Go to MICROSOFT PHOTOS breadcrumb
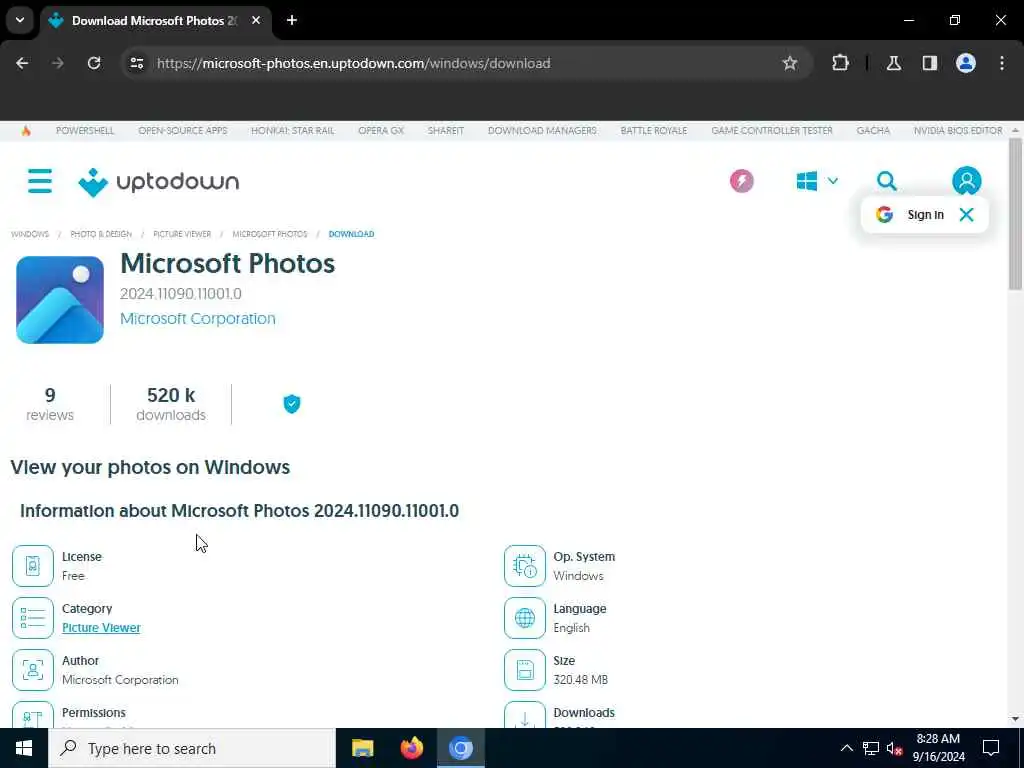The width and height of the screenshot is (1024, 768). point(270,234)
